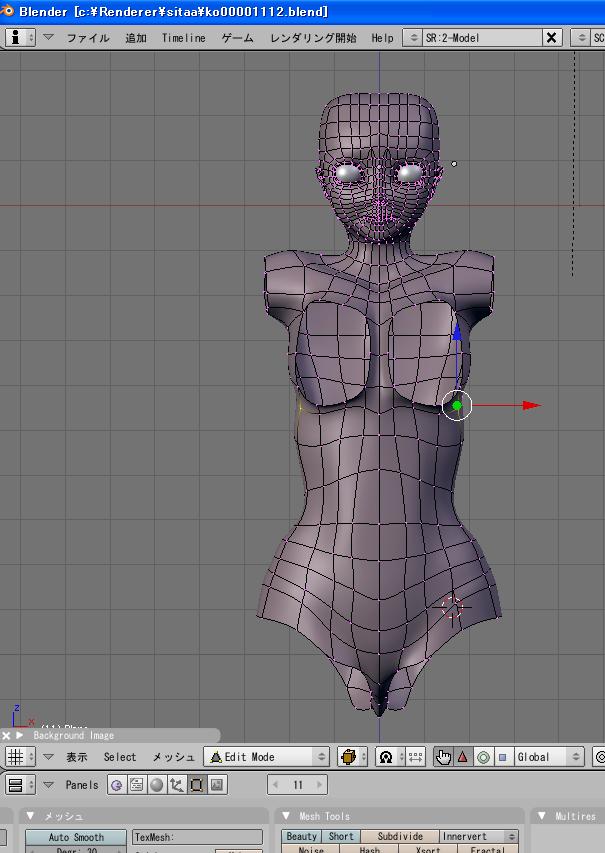
Task: Collapse the top header menus triangle
Action: click(48, 37)
